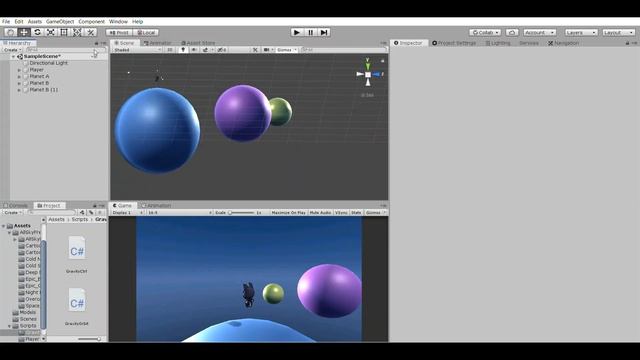This screenshot has width=640, height=360.
Task: Open Display 1 dropdown in Game view
Action: click(x=128, y=213)
